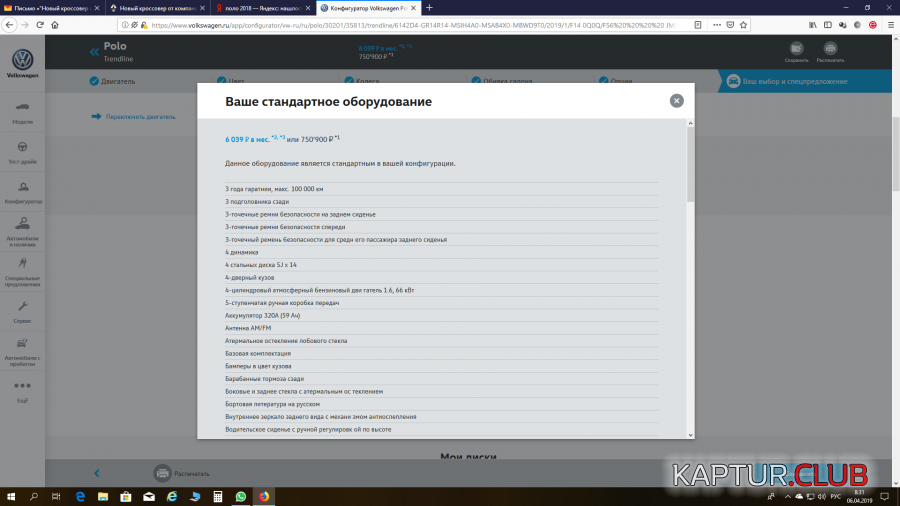Expand the Ещё three-dots sidebar menu
This screenshot has width=900, height=506.
click(22, 389)
